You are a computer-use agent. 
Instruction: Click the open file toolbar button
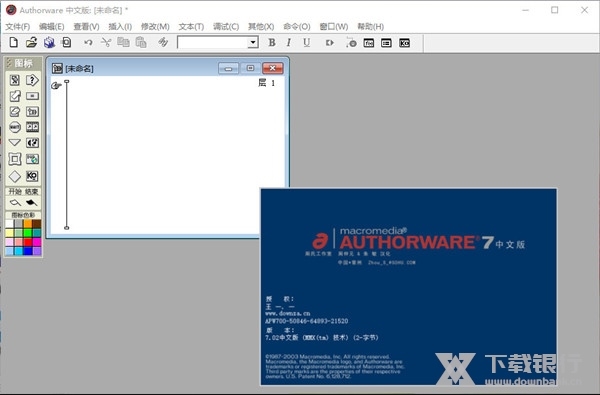(31, 42)
